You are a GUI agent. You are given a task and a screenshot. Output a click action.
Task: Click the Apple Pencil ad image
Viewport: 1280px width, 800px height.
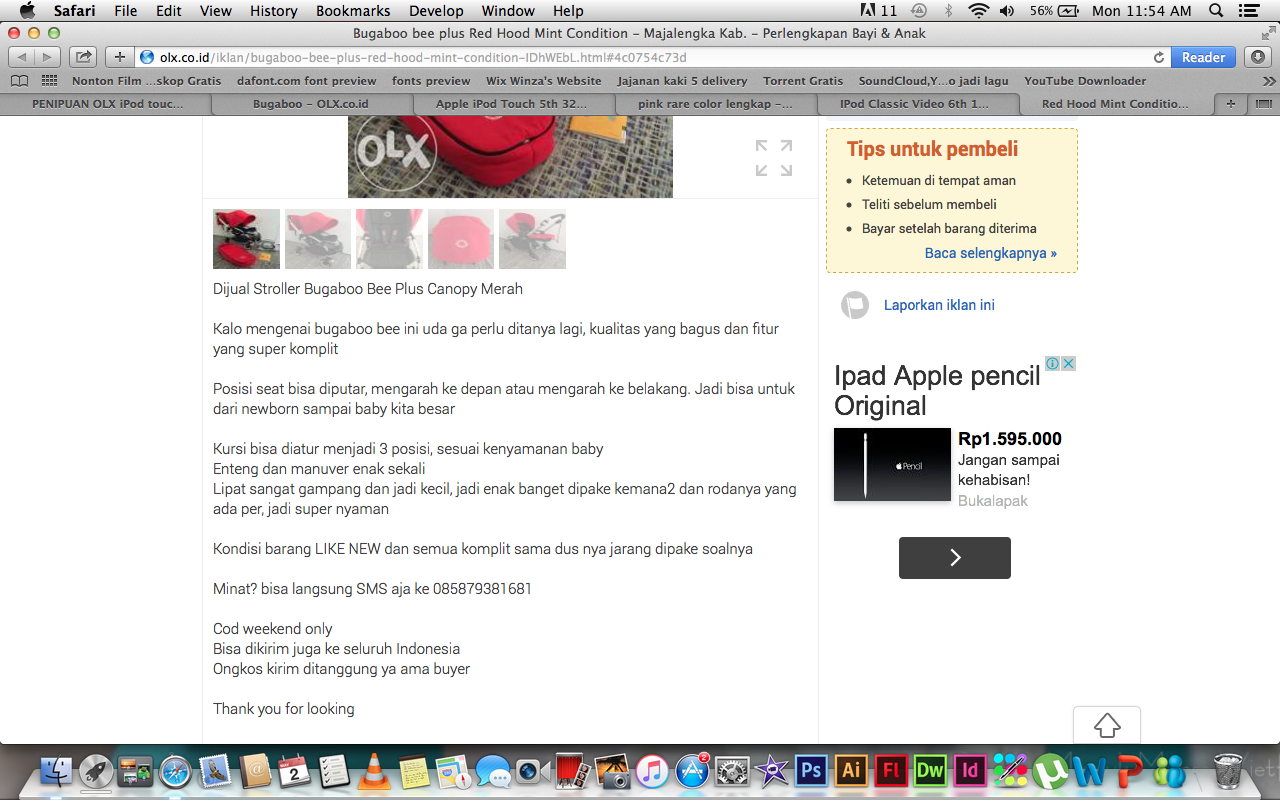pyautogui.click(x=892, y=465)
